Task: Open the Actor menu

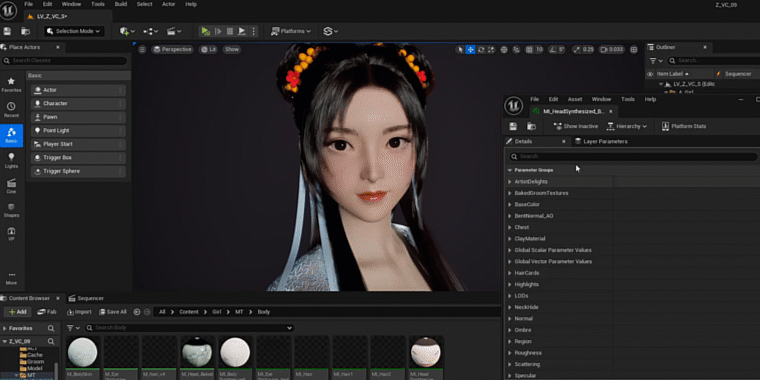Action: 168,4
